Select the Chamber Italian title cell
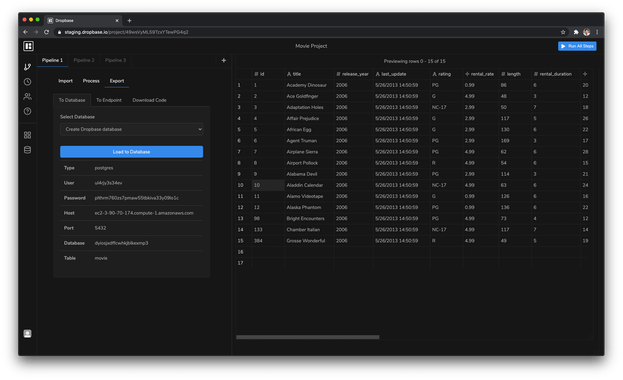 (x=309, y=230)
